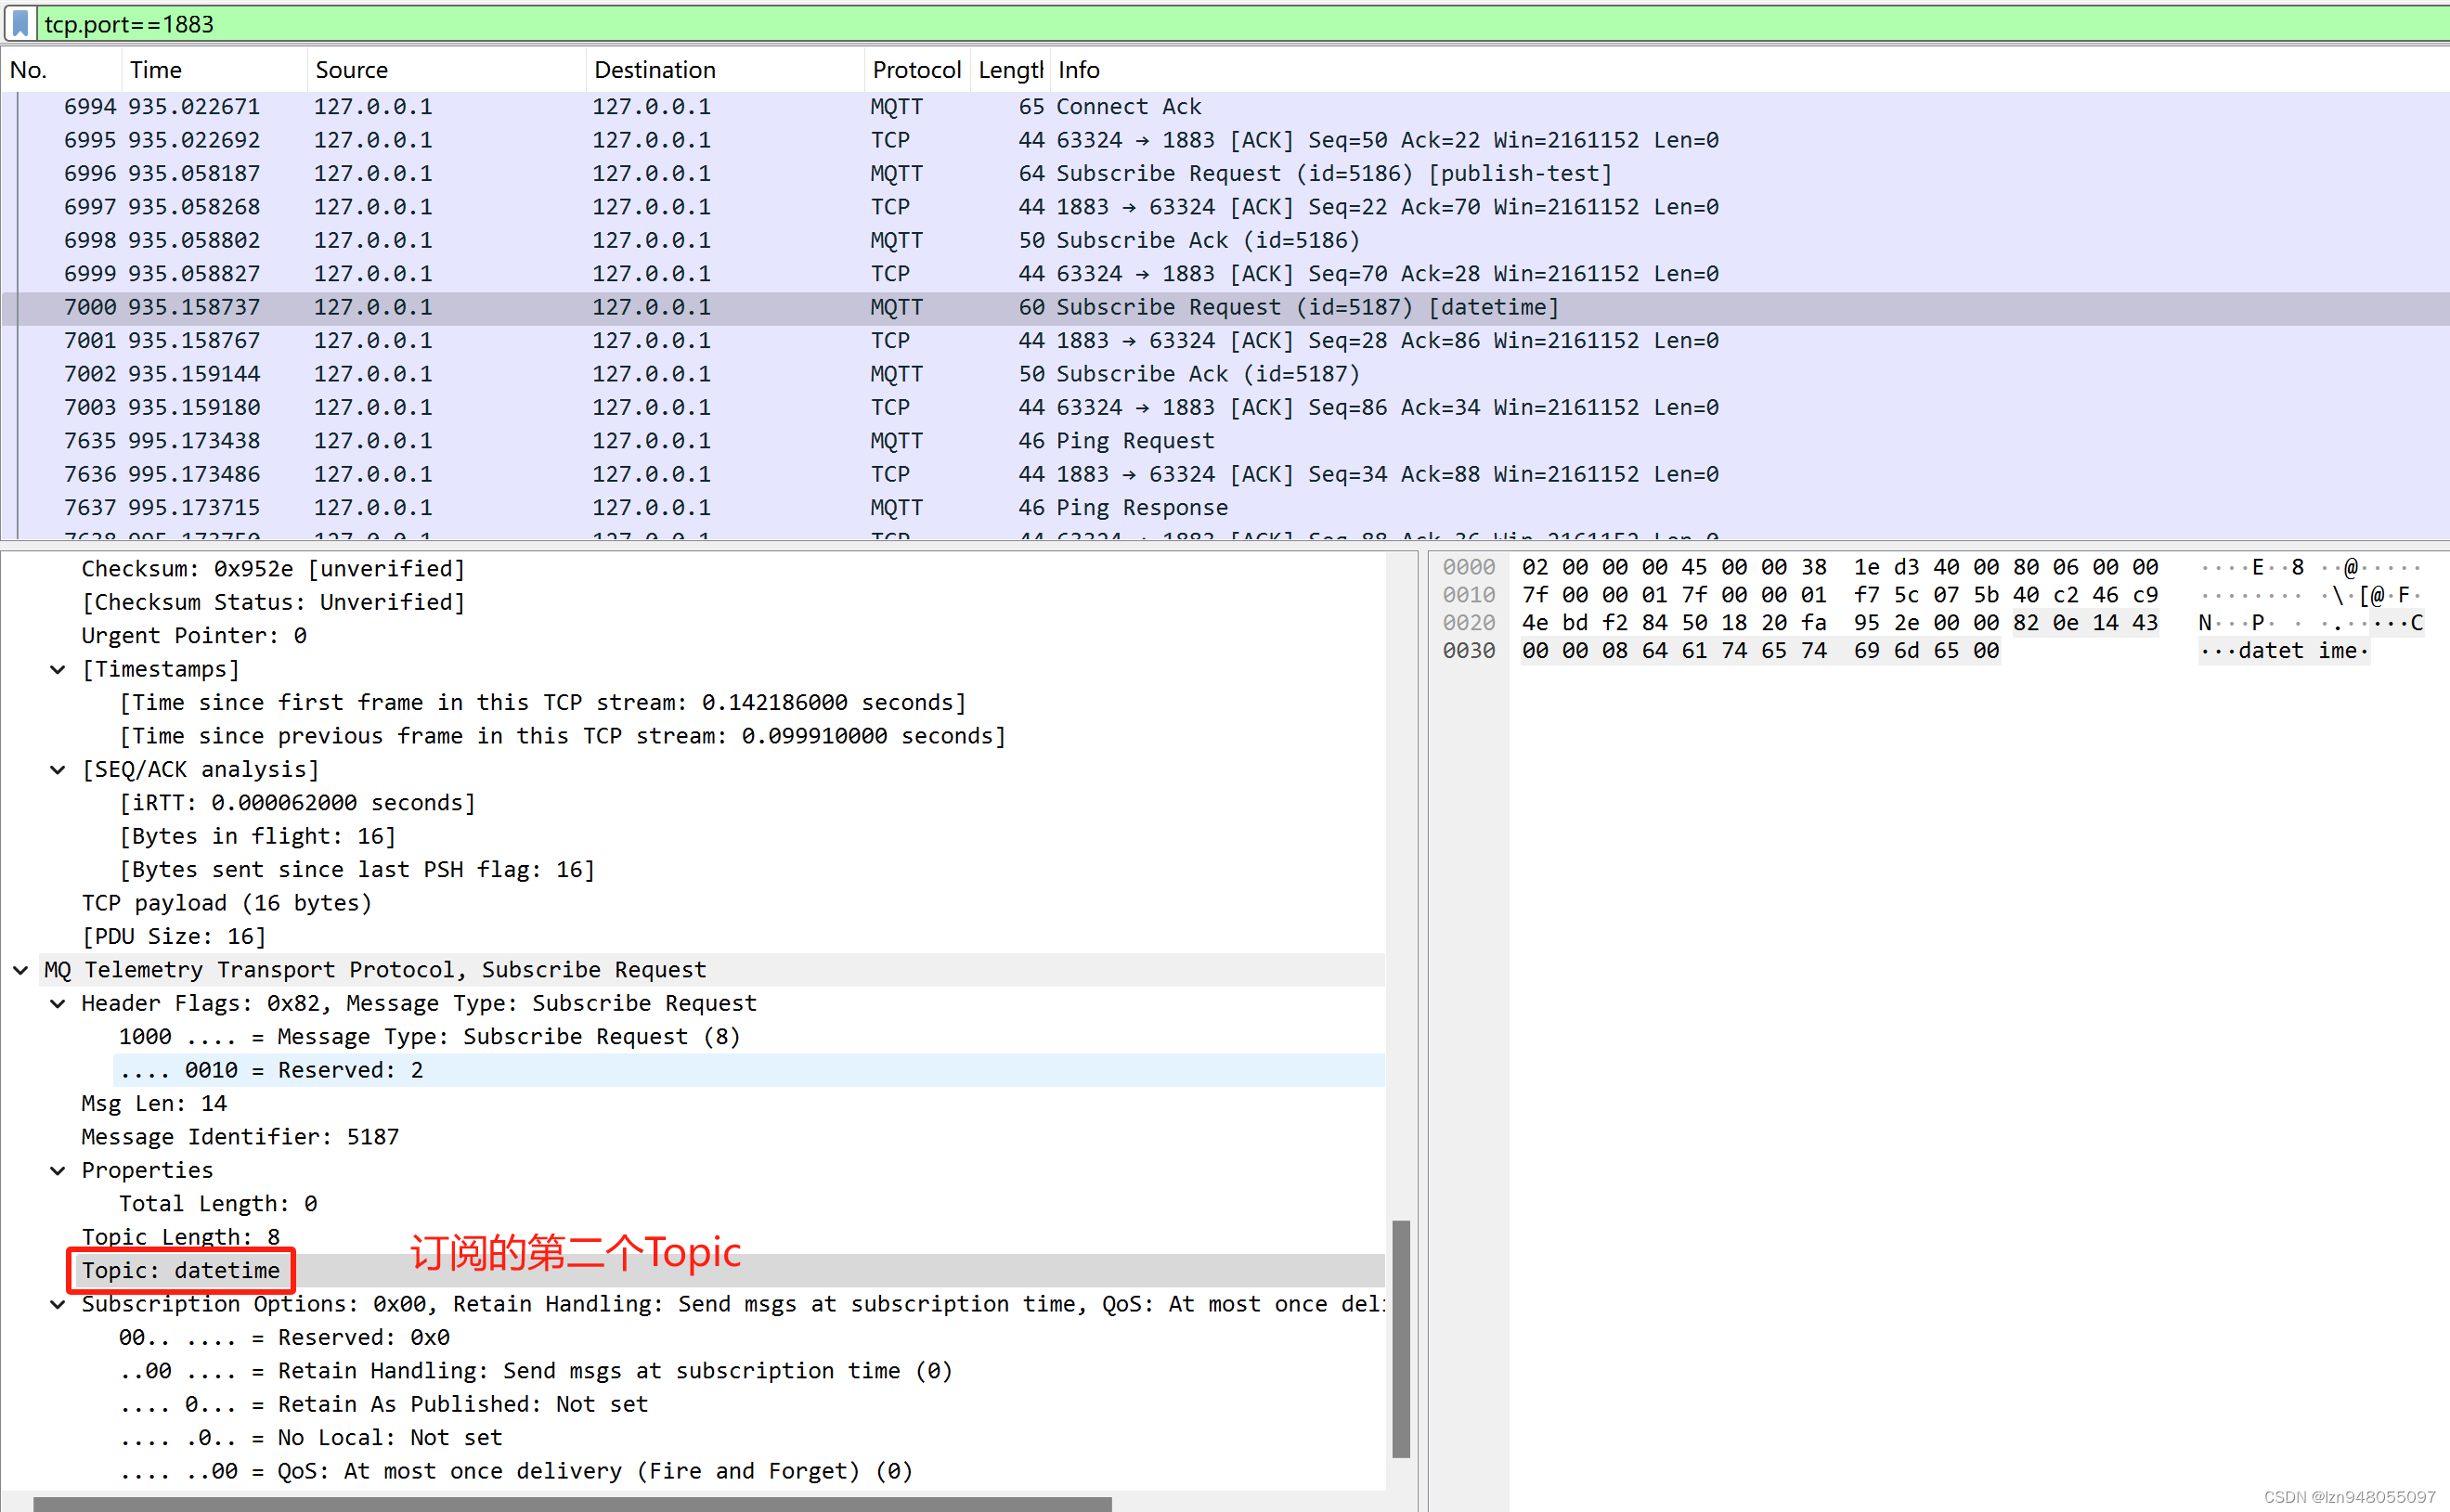Collapse the Subscription Options node

click(58, 1304)
